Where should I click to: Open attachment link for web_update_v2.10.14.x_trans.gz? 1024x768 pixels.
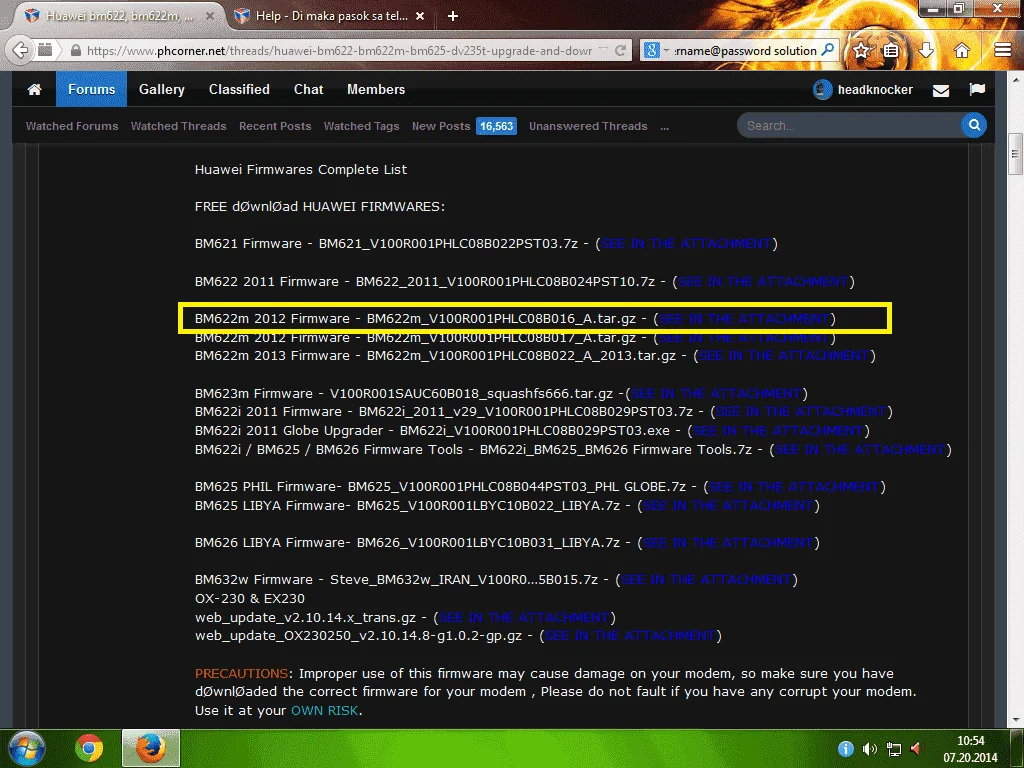coord(524,617)
